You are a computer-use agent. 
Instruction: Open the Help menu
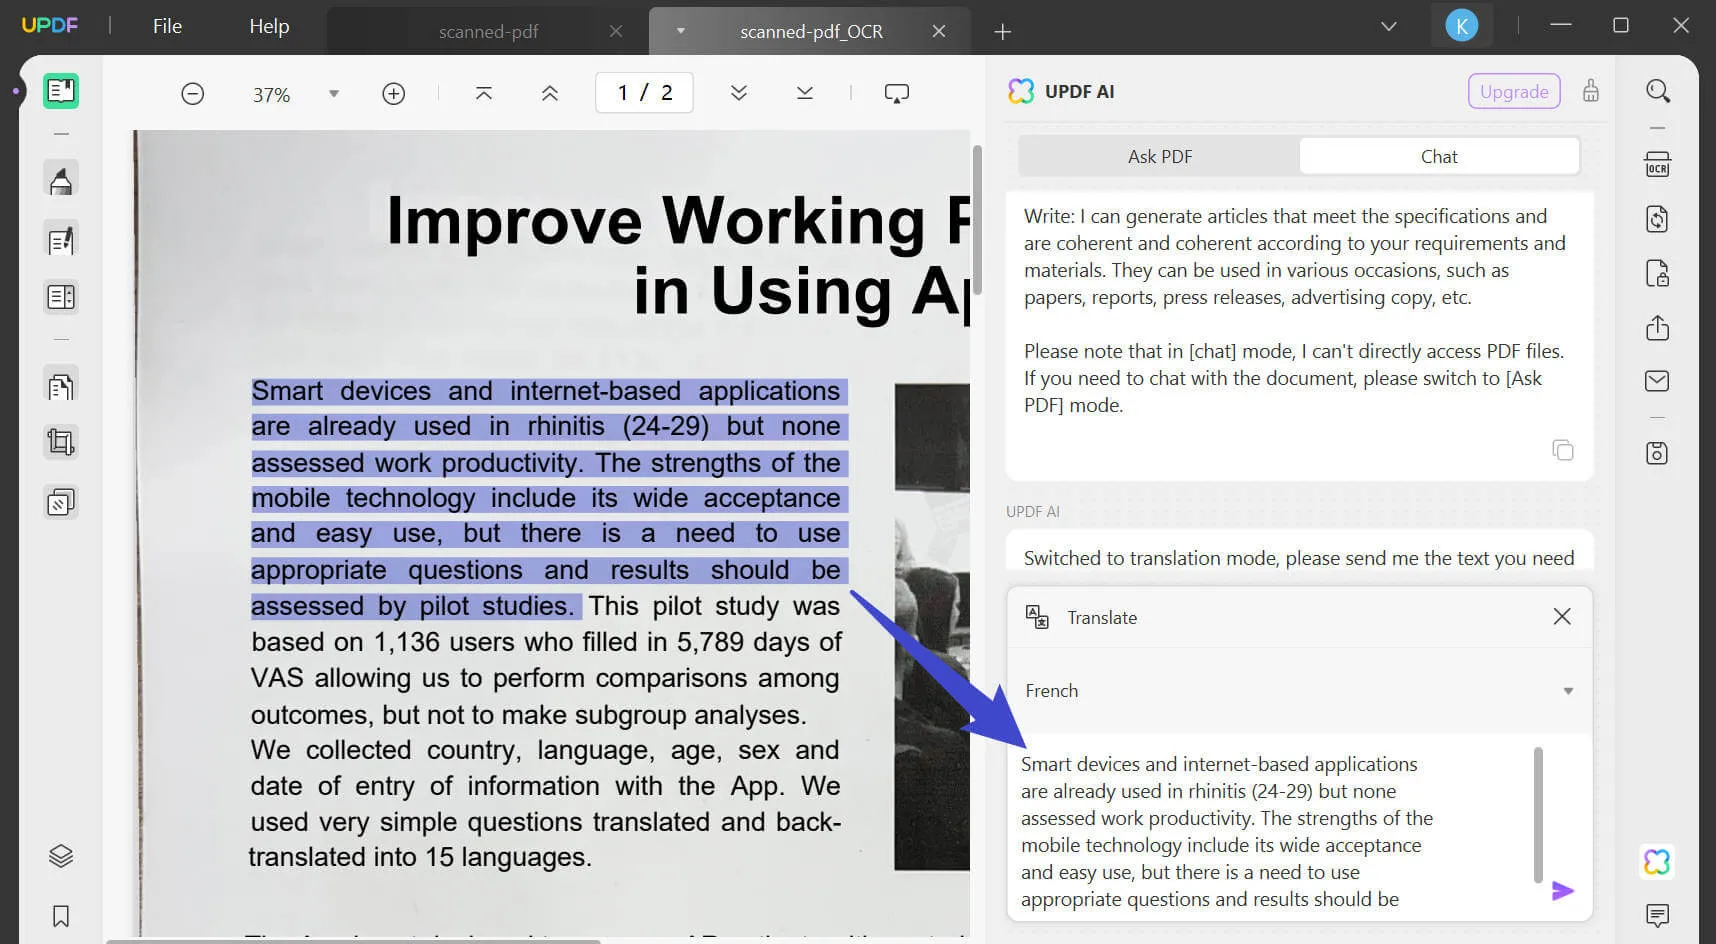click(269, 26)
